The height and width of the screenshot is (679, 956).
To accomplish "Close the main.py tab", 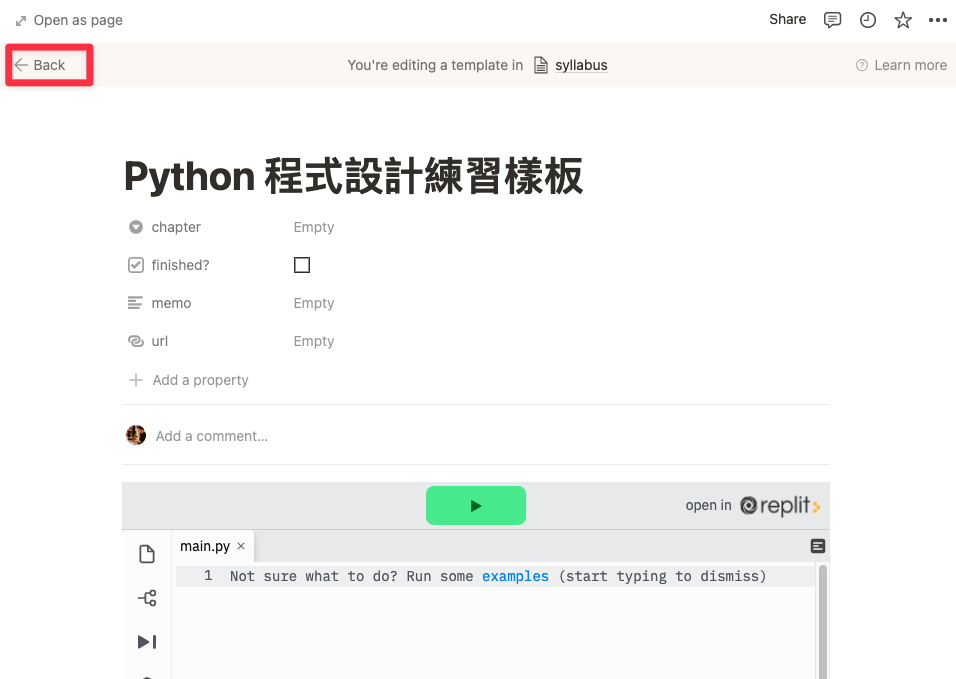I will coord(241,546).
